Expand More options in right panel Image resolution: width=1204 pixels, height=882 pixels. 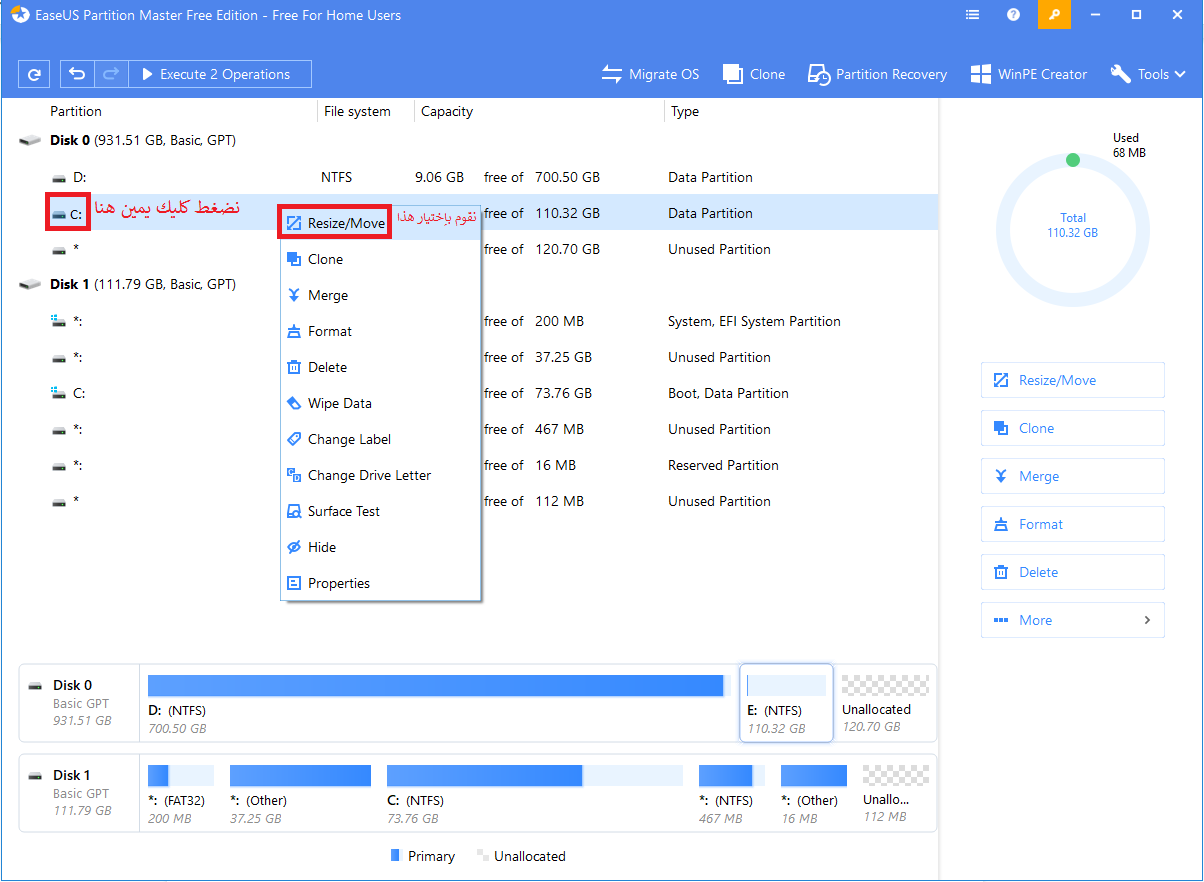tap(1073, 620)
